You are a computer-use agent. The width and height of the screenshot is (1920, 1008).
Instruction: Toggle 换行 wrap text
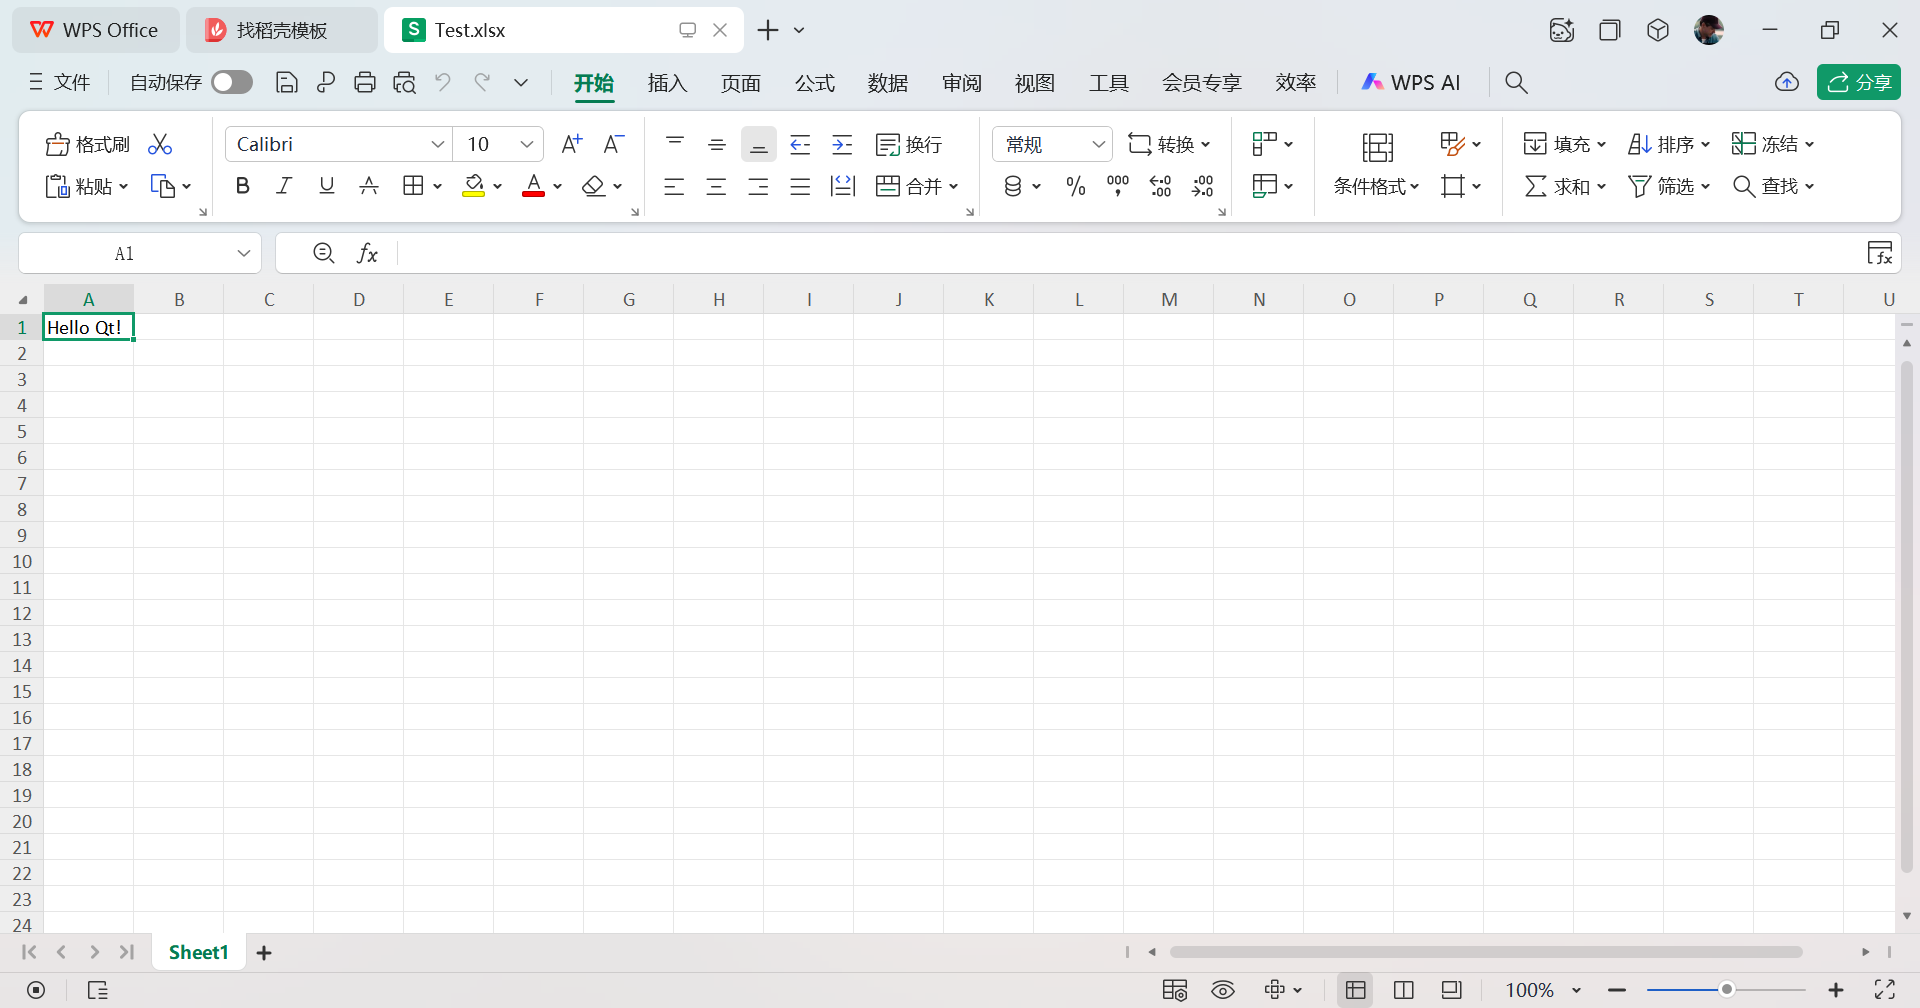909,144
